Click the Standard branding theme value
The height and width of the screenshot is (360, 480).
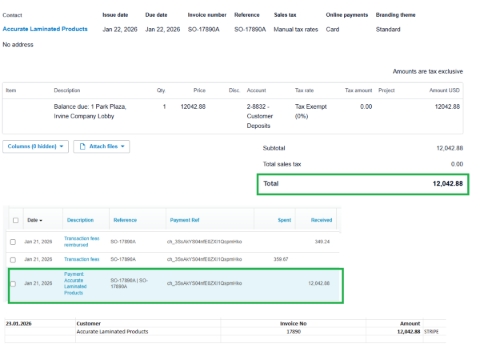point(388,29)
